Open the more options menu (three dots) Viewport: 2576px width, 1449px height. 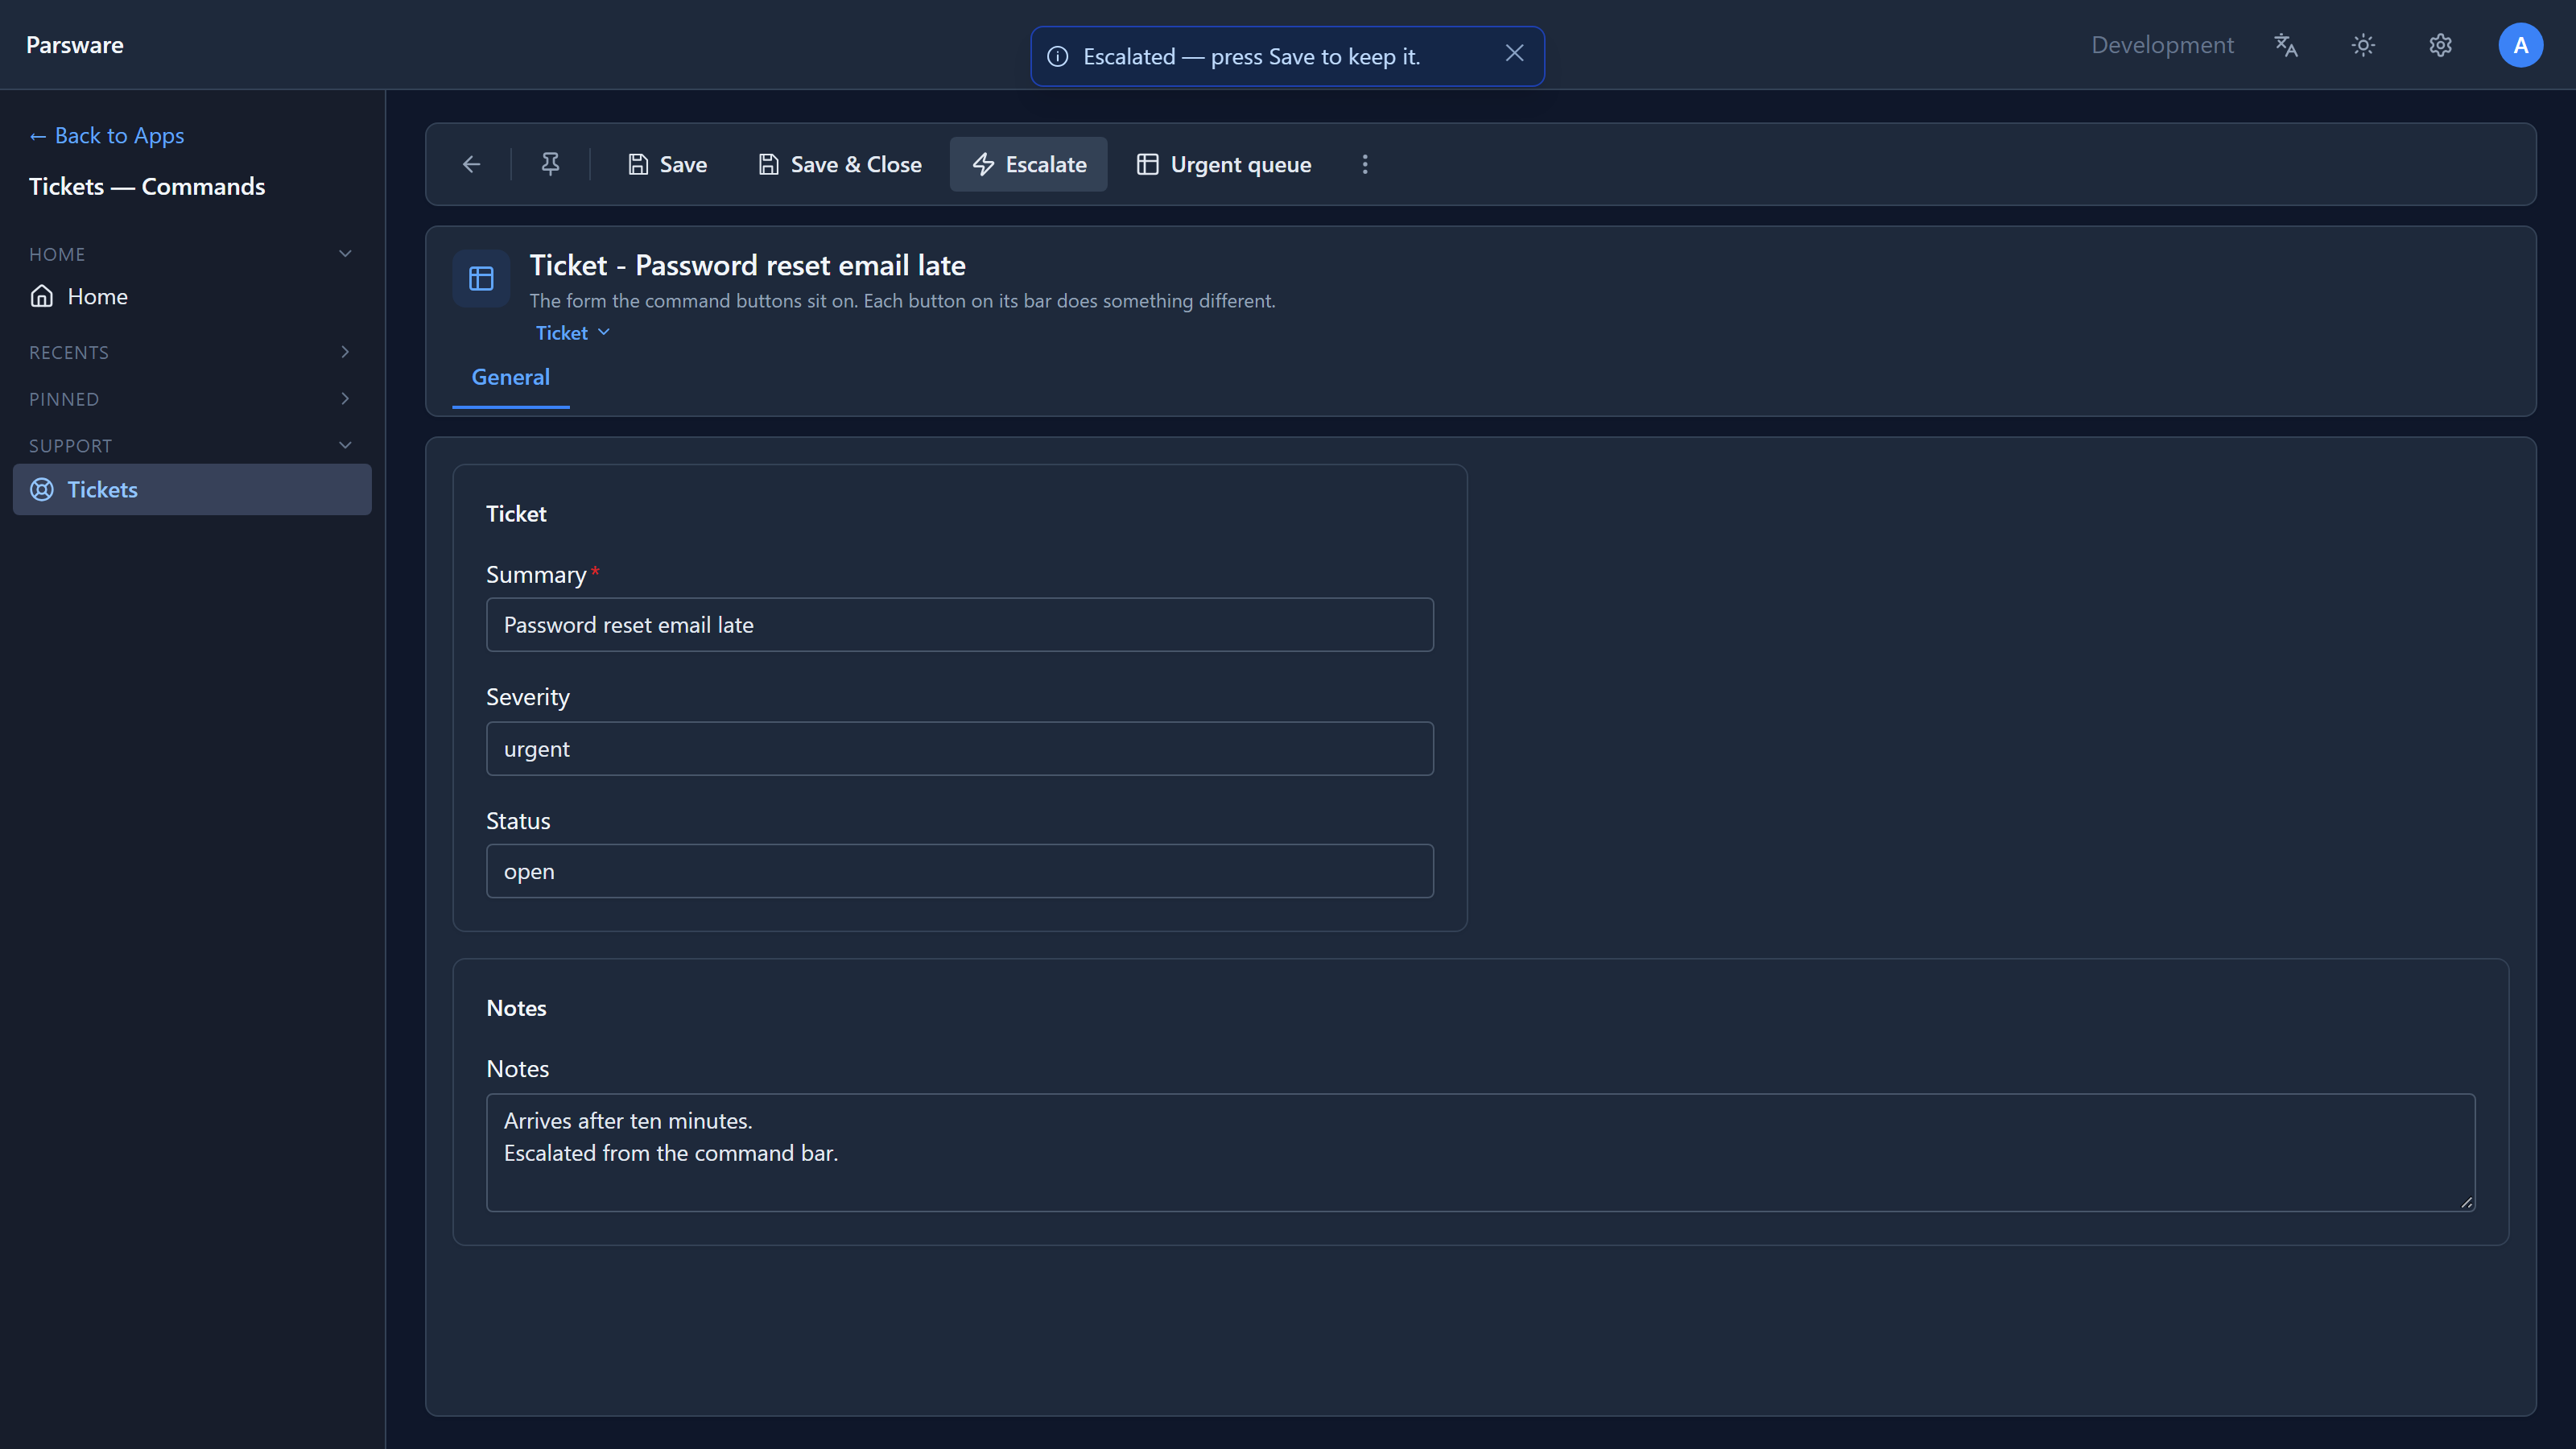[1365, 164]
